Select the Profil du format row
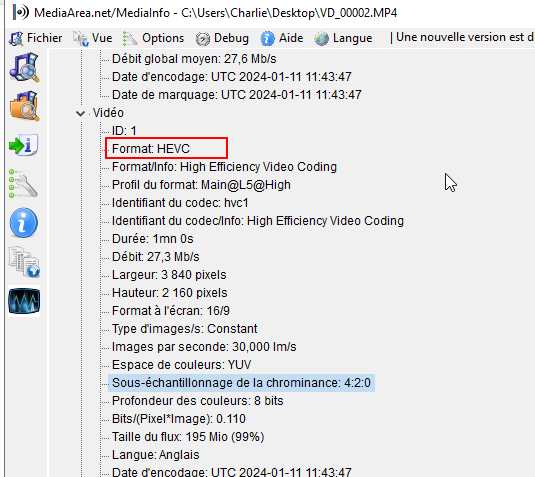The image size is (535, 477). coord(201,185)
